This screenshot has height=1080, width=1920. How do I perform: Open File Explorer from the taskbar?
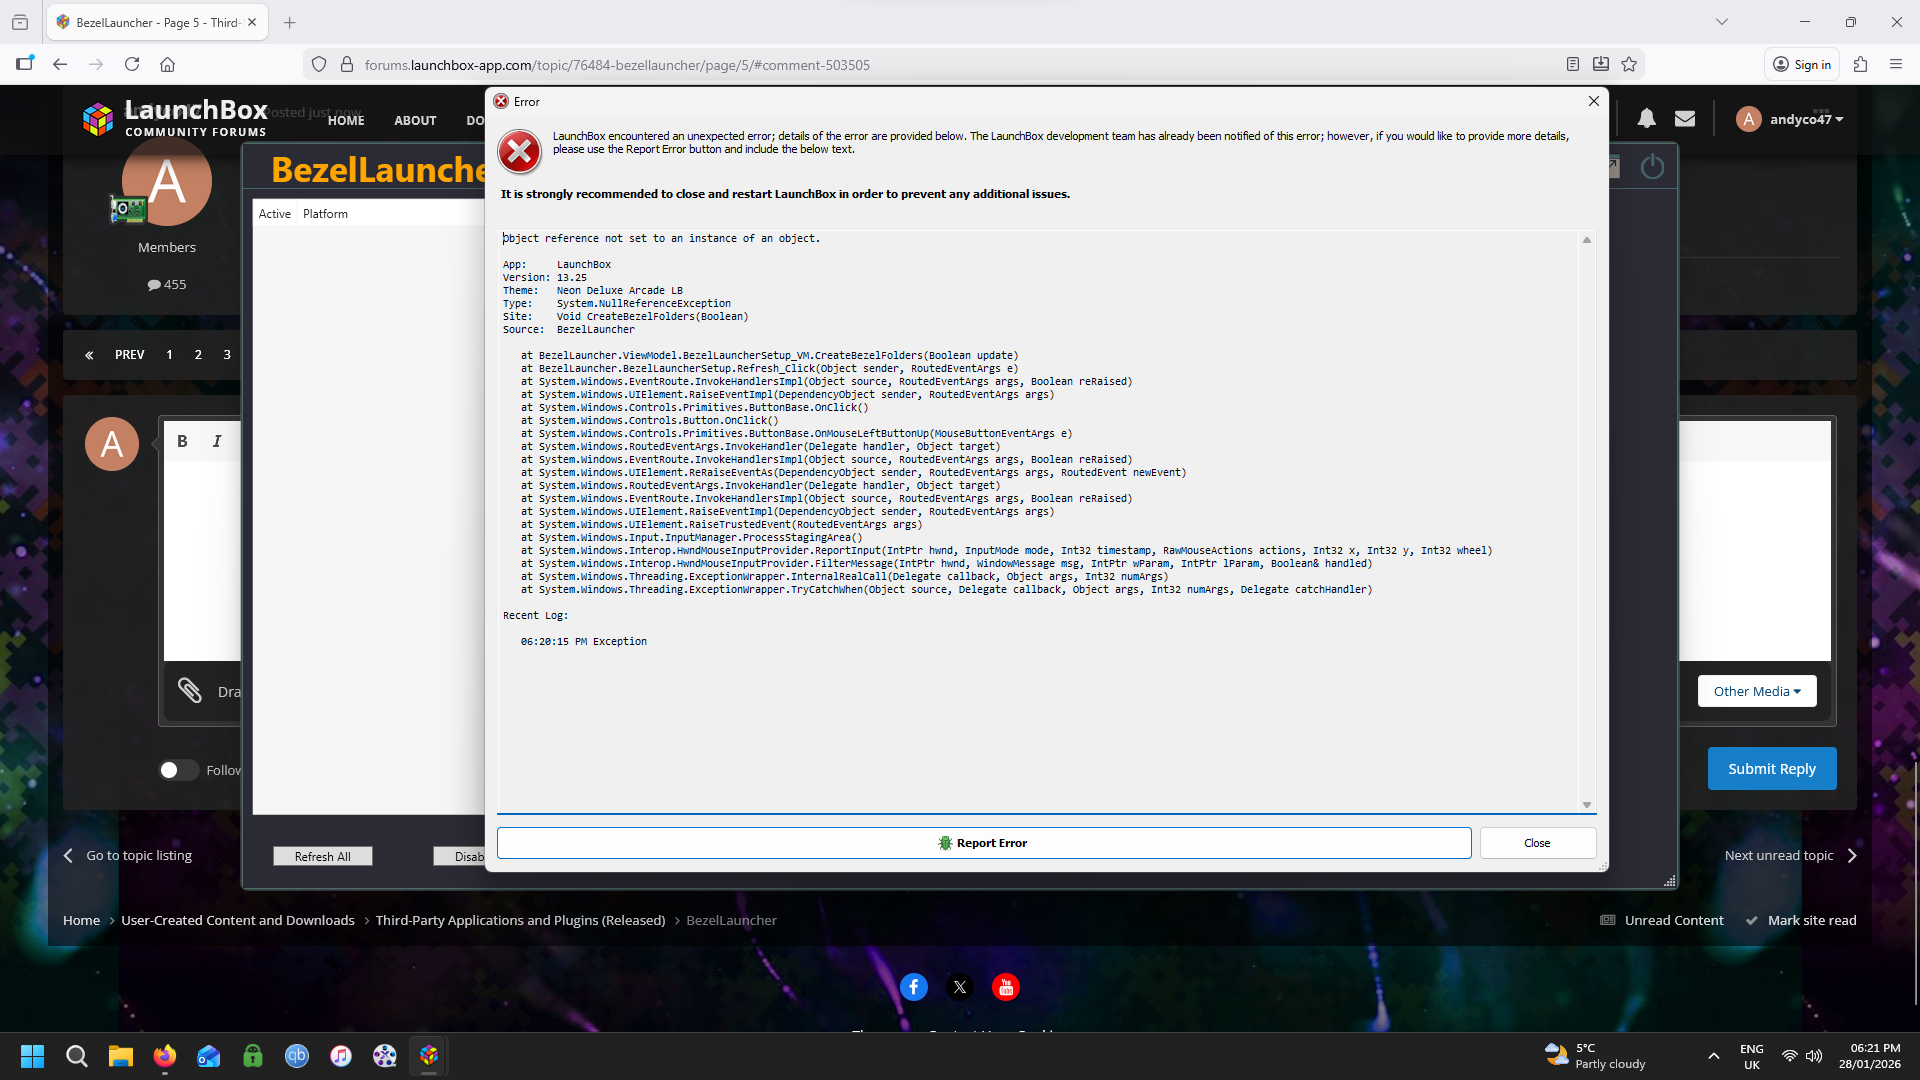click(121, 1056)
